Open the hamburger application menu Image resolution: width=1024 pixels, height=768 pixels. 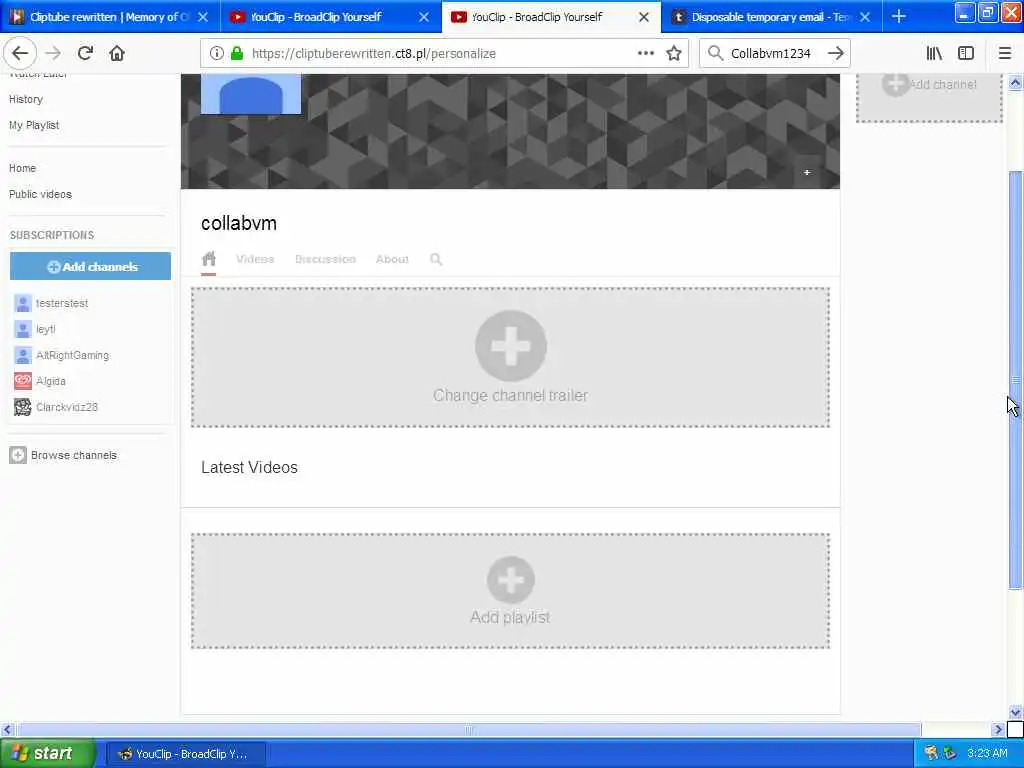coord(1004,54)
